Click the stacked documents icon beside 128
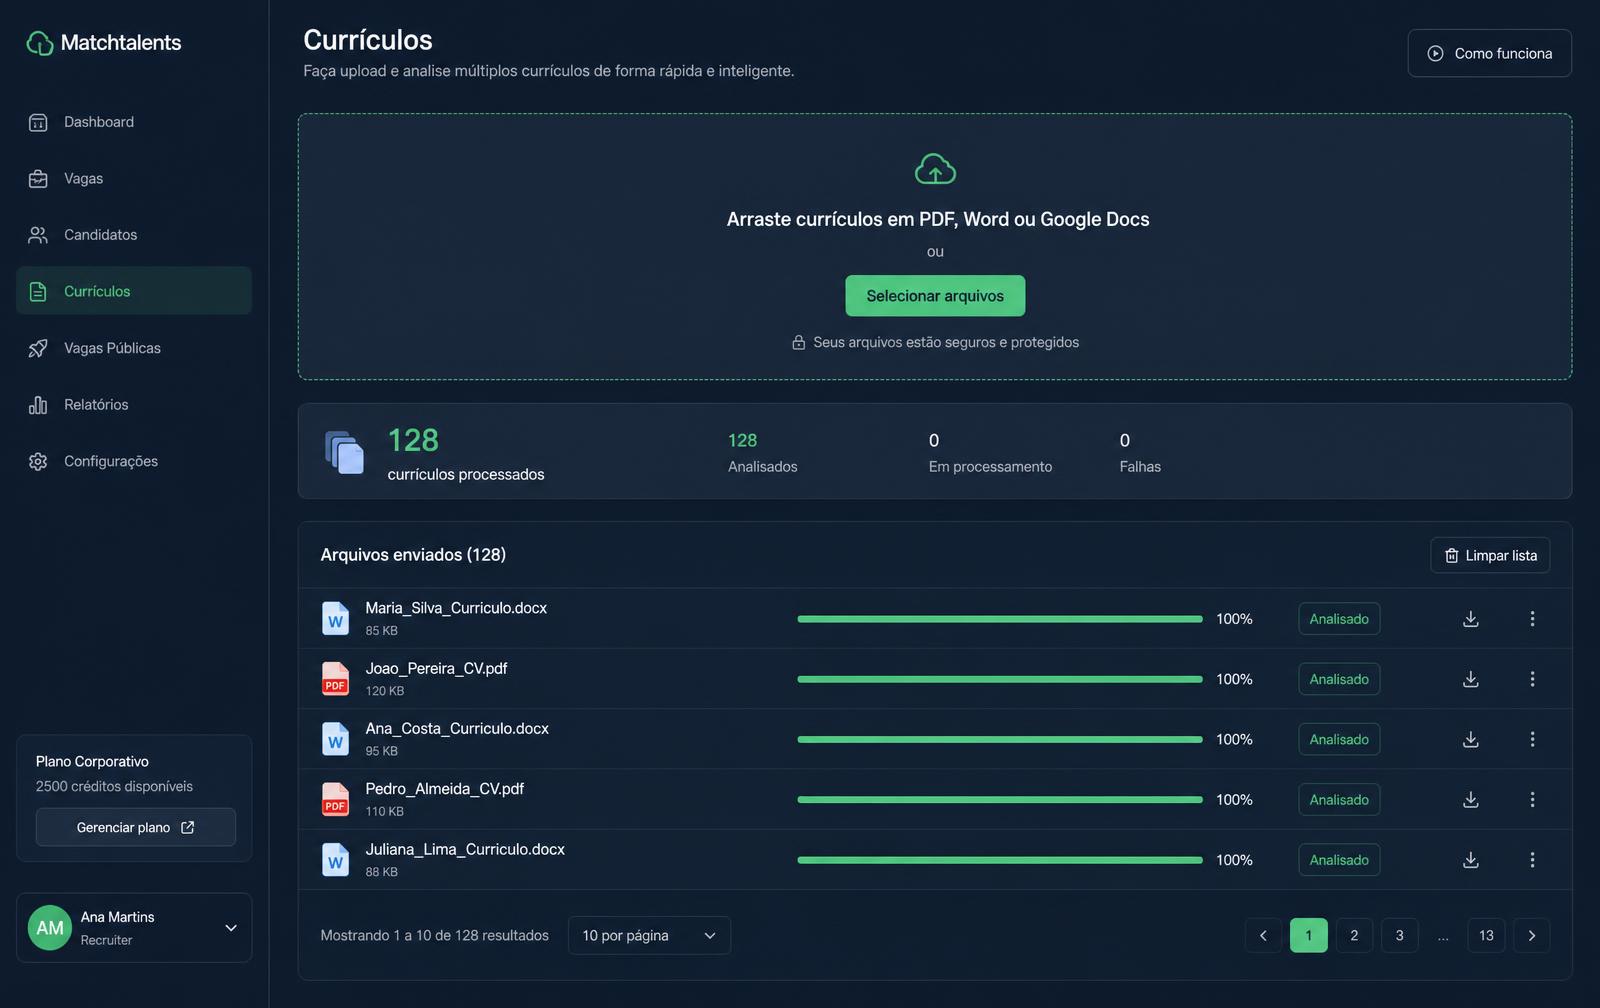The height and width of the screenshot is (1008, 1600). pyautogui.click(x=345, y=452)
